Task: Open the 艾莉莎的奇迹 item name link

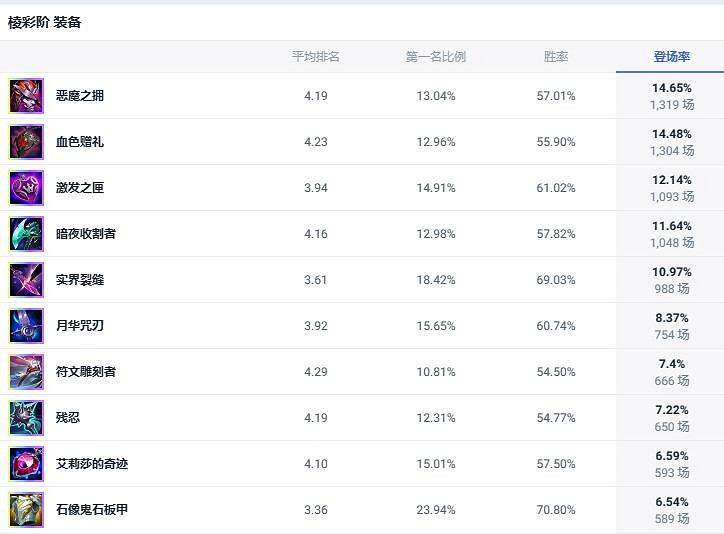Action: pos(92,464)
